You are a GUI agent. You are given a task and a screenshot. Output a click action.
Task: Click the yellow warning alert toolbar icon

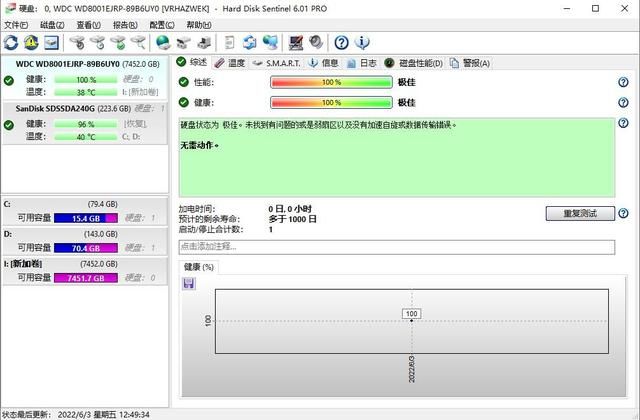(x=31, y=42)
